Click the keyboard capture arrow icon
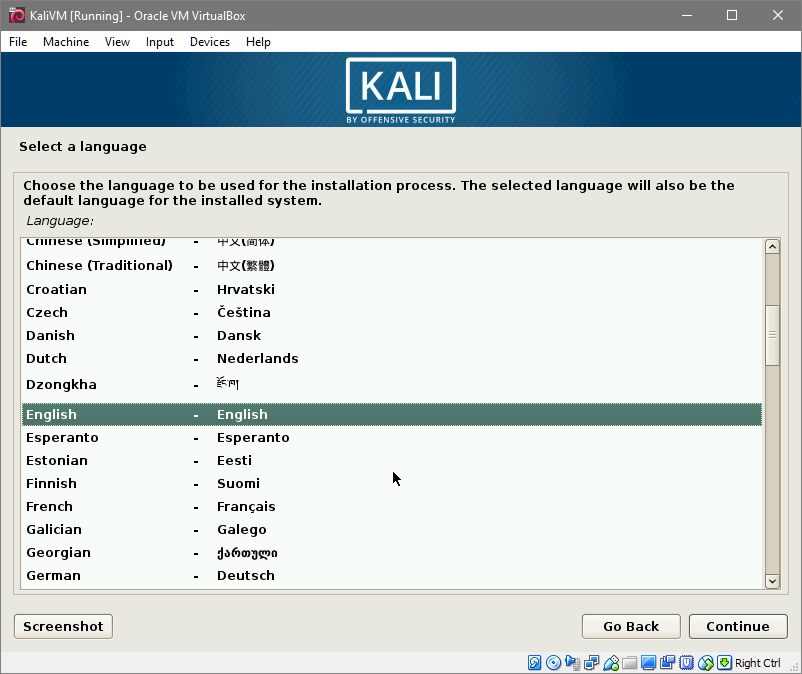This screenshot has height=674, width=802. click(724, 663)
